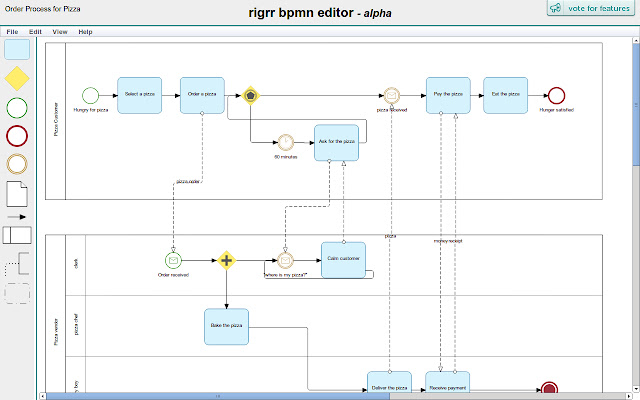This screenshot has width=640, height=400.
Task: Select the 60 minutes timer event
Action: 286,142
